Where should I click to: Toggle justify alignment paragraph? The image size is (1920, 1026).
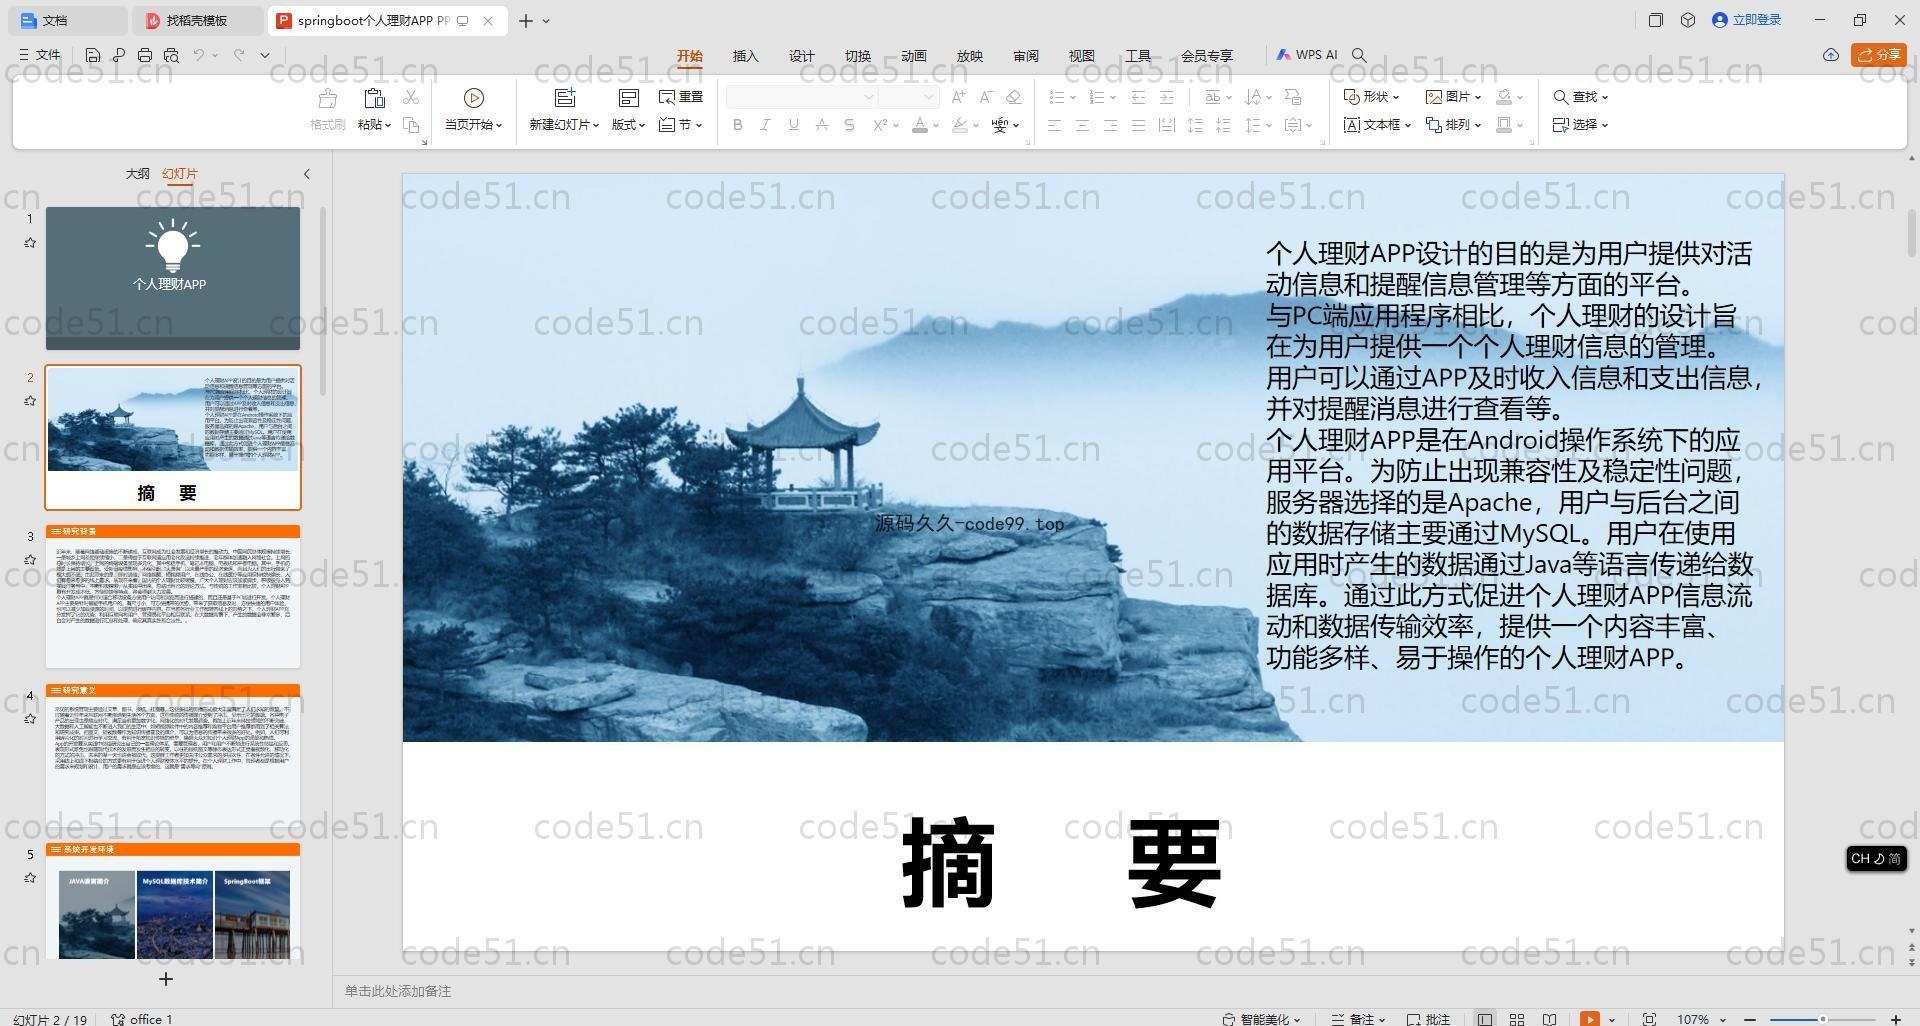click(x=1138, y=125)
